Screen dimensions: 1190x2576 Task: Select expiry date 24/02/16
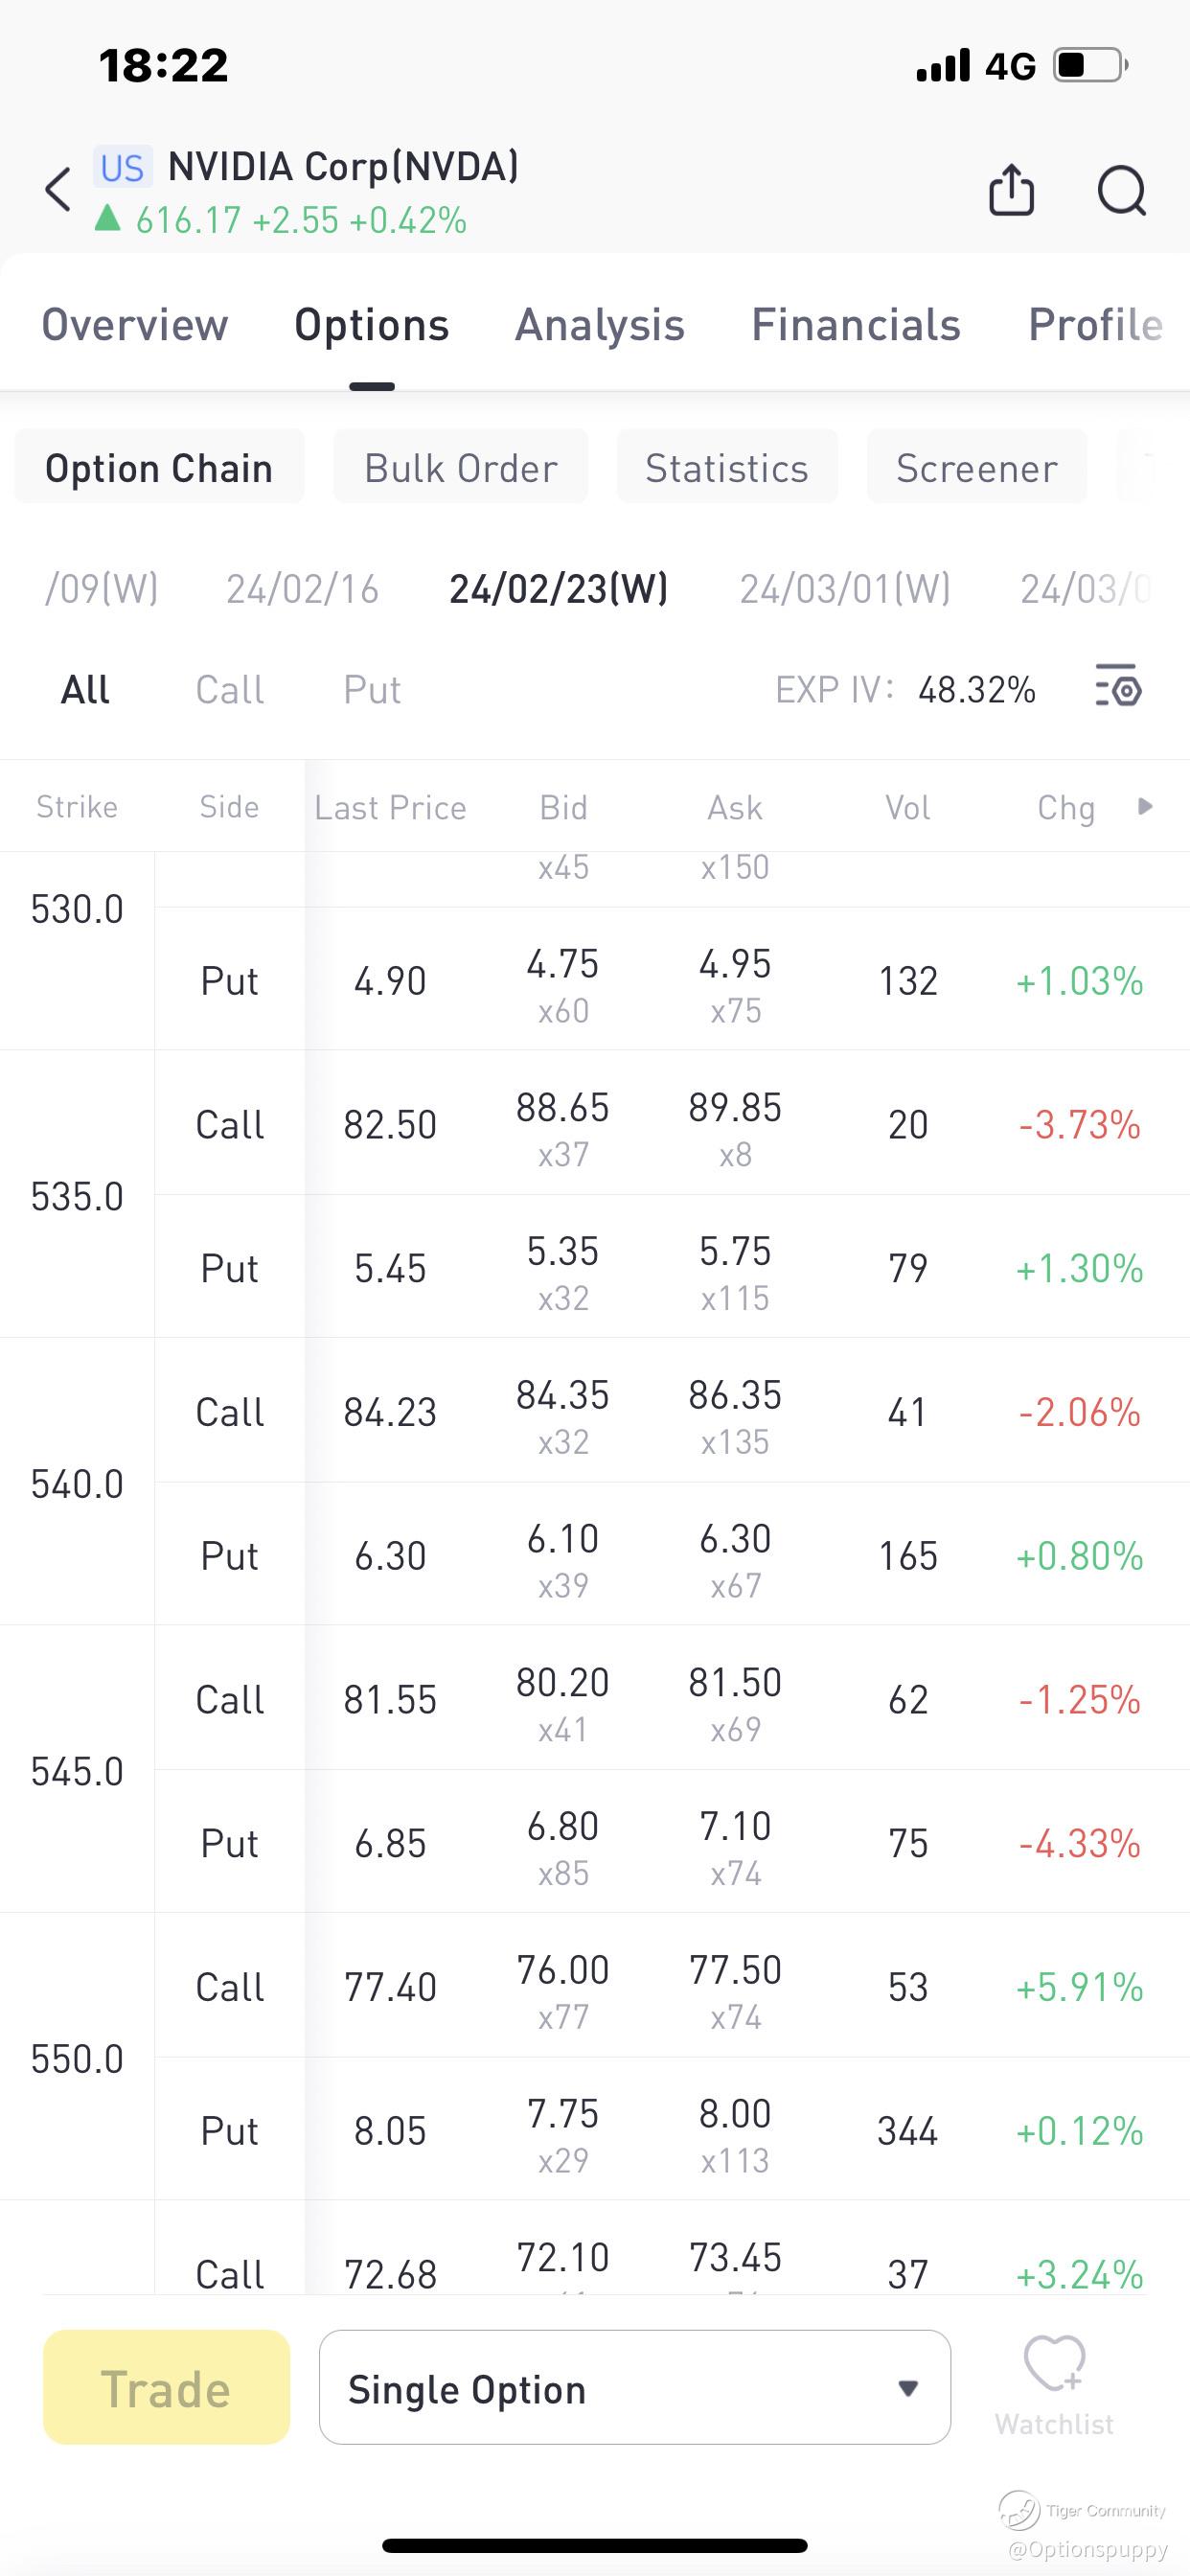pyautogui.click(x=302, y=589)
